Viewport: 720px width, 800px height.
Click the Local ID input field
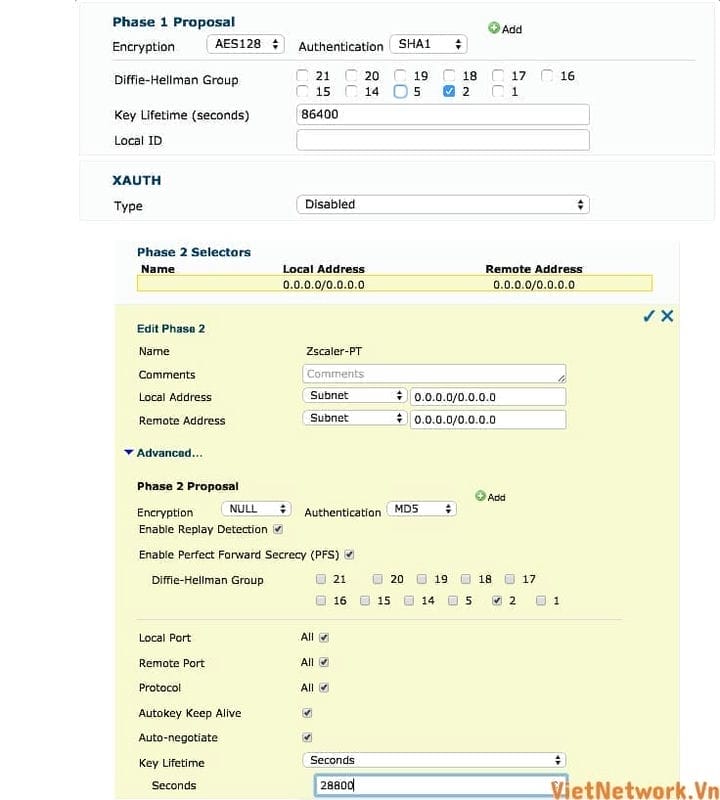[x=442, y=140]
